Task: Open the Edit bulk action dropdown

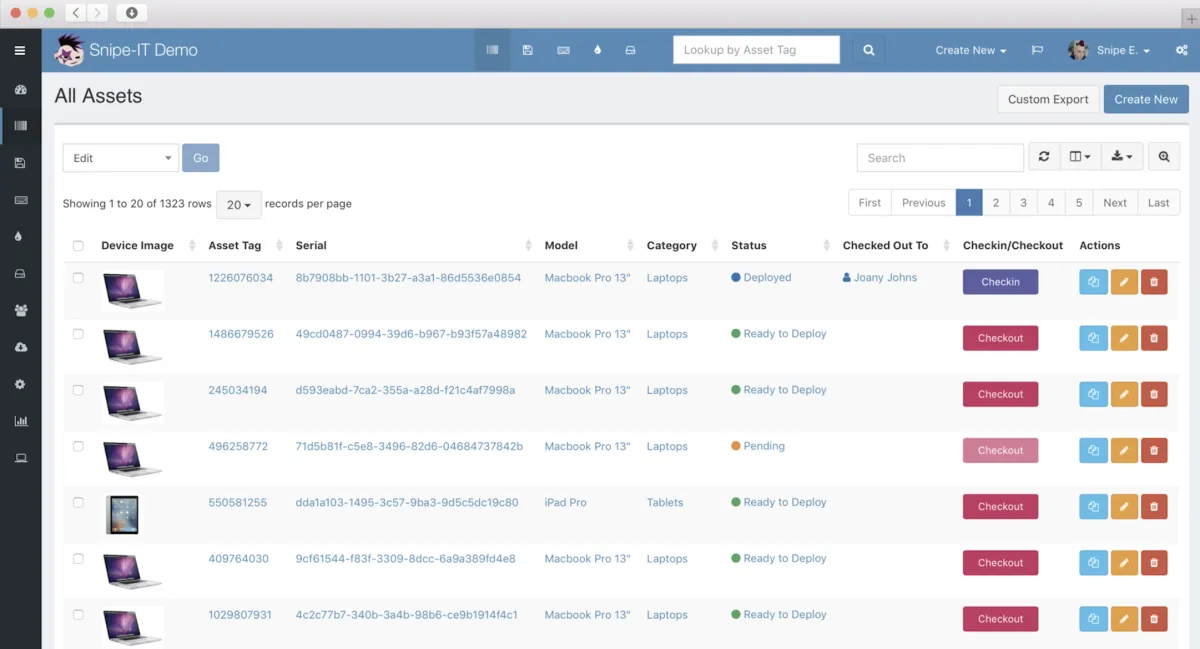Action: tap(120, 158)
